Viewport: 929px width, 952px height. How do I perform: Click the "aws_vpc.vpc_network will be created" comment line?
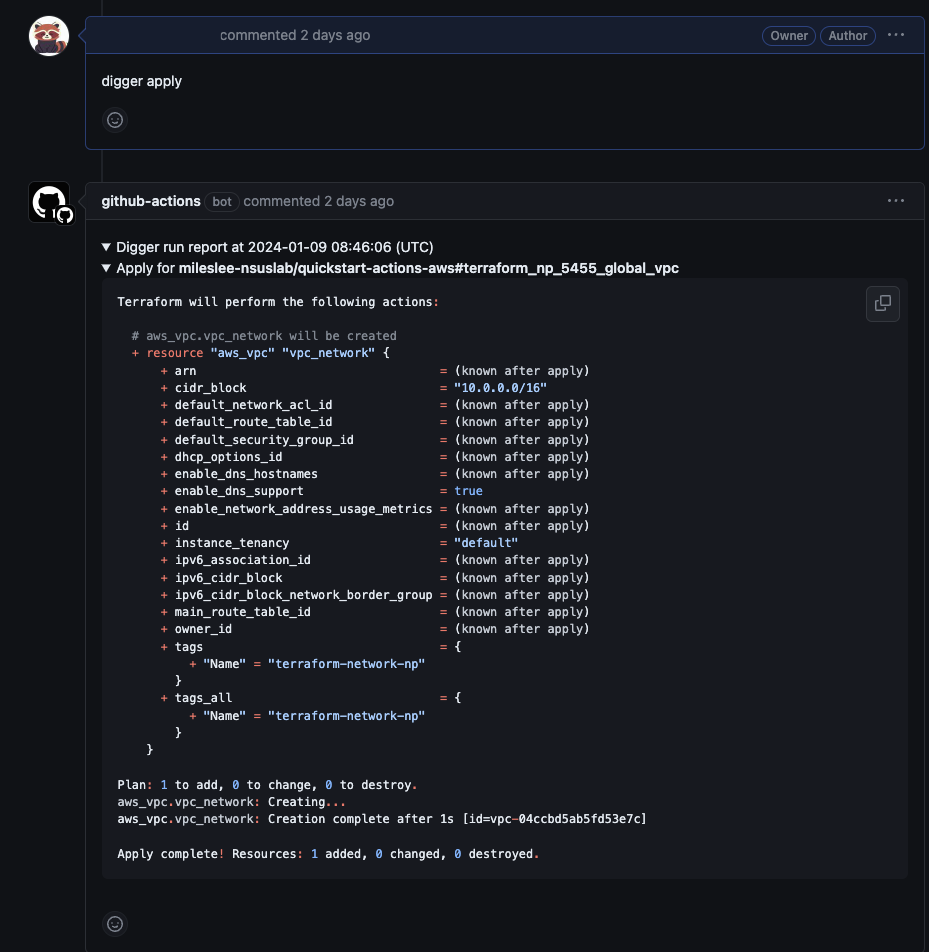coord(264,336)
